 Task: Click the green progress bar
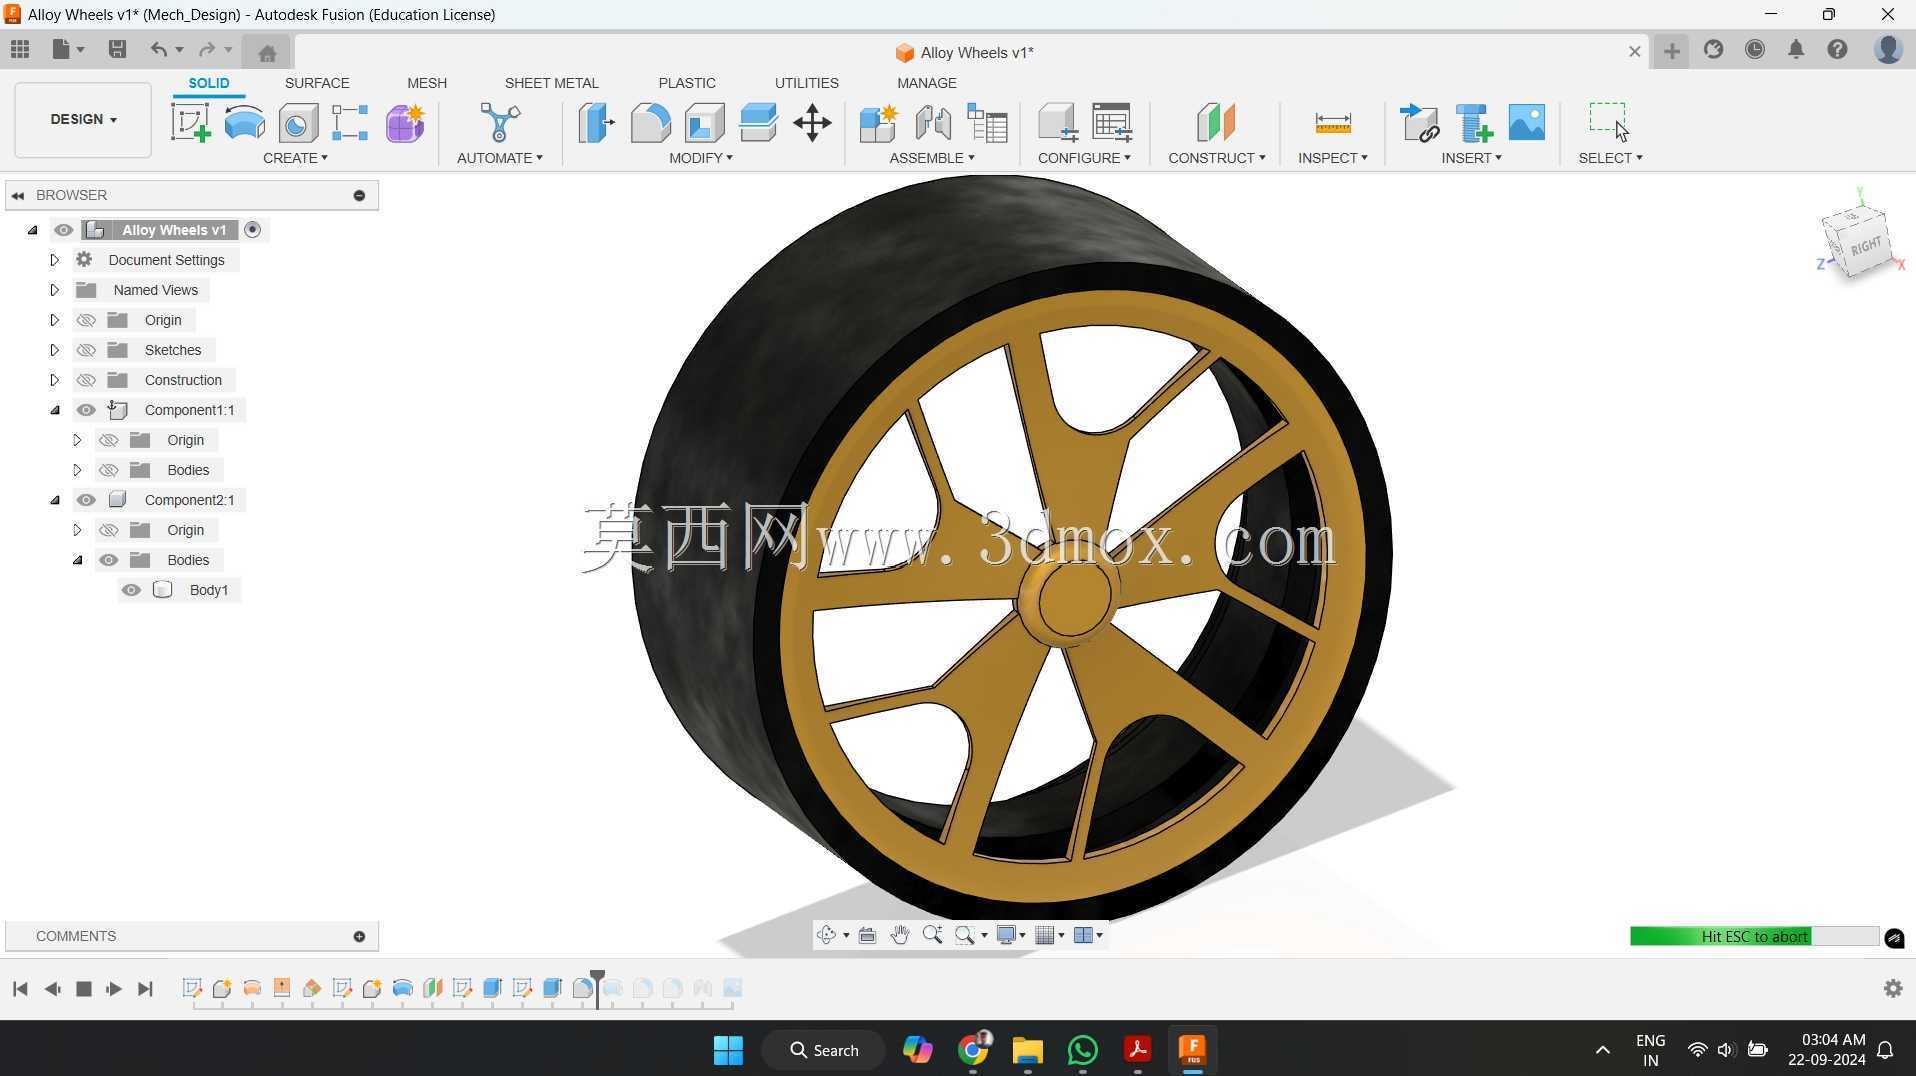pyautogui.click(x=1754, y=936)
